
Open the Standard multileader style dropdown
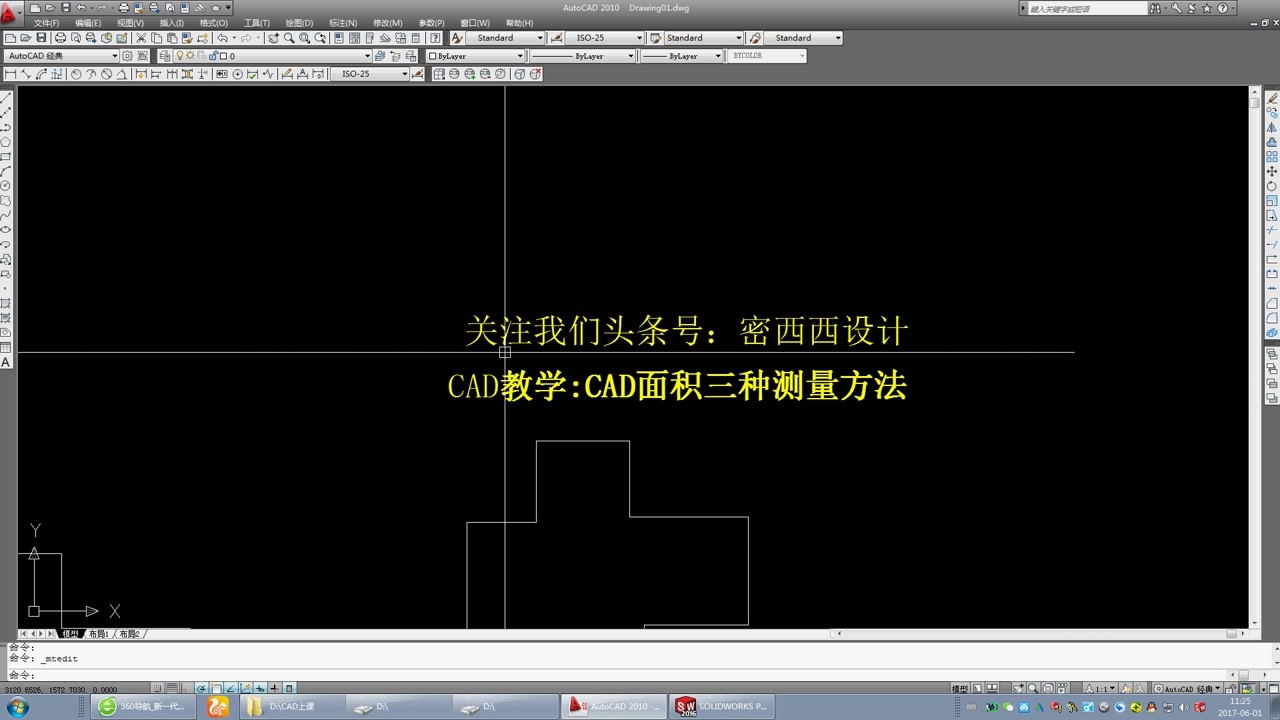pos(803,38)
